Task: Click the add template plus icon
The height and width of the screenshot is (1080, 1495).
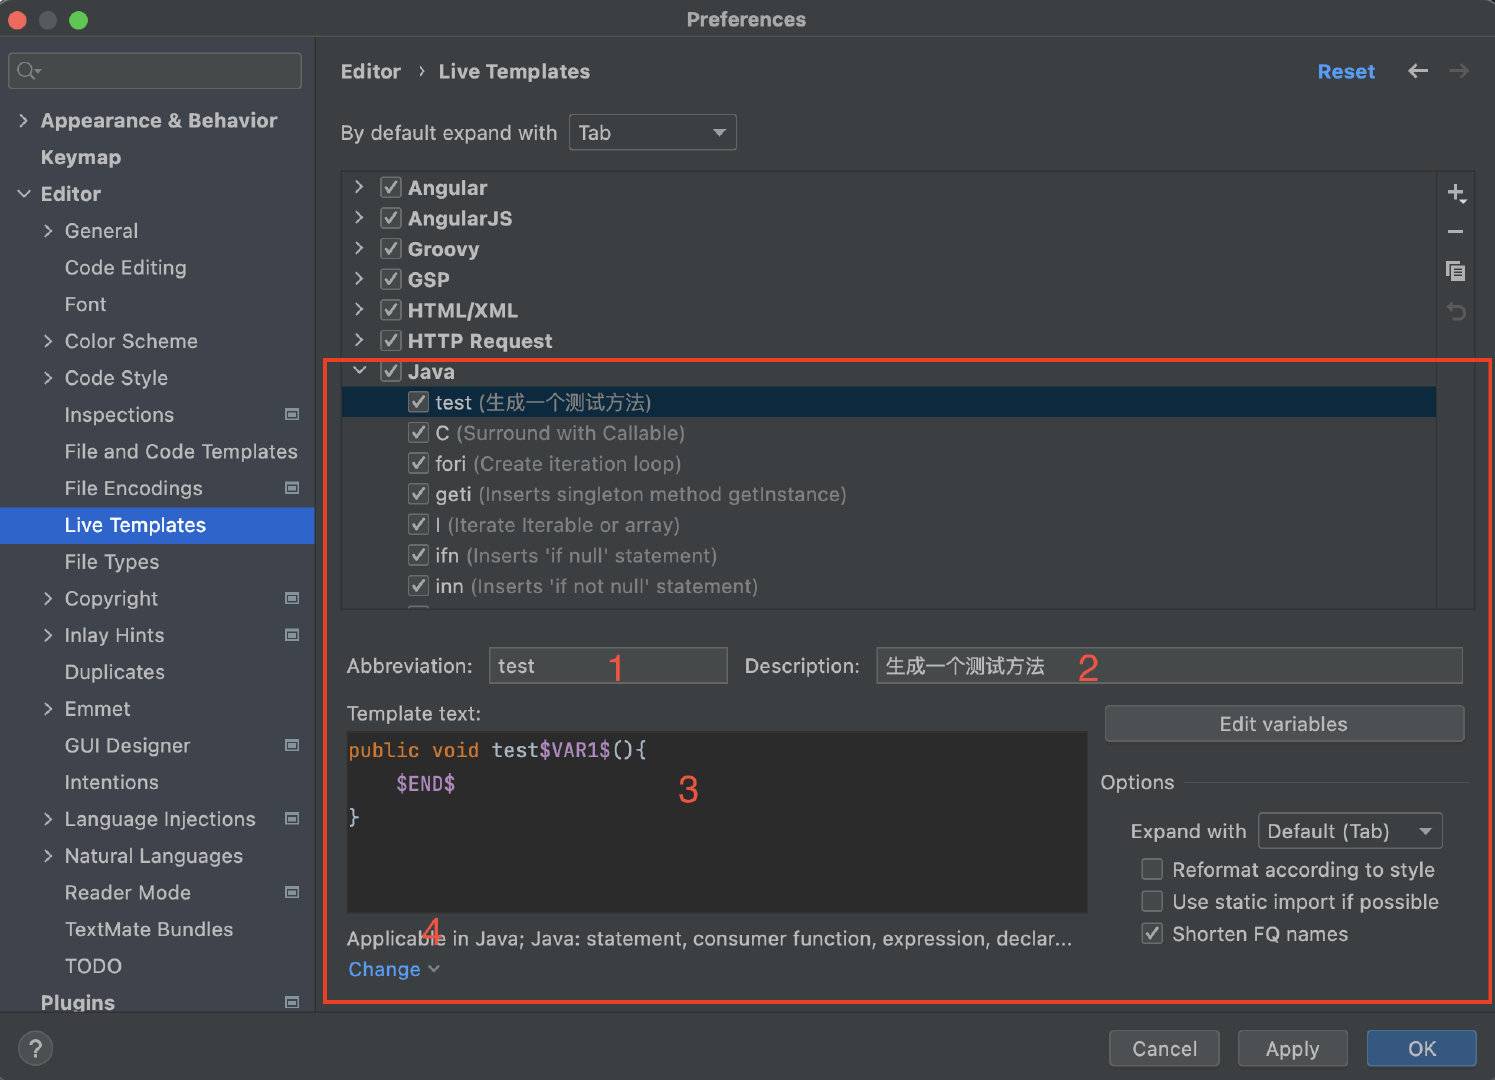Action: (1456, 193)
